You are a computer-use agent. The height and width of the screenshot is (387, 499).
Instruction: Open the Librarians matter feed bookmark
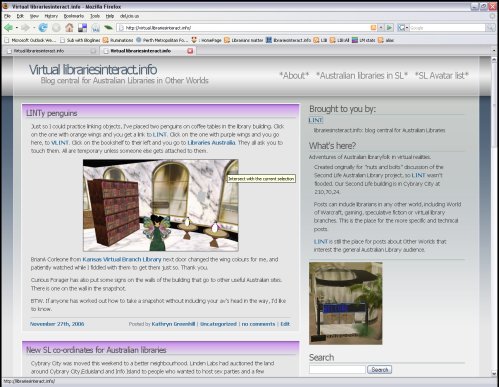click(x=244, y=40)
